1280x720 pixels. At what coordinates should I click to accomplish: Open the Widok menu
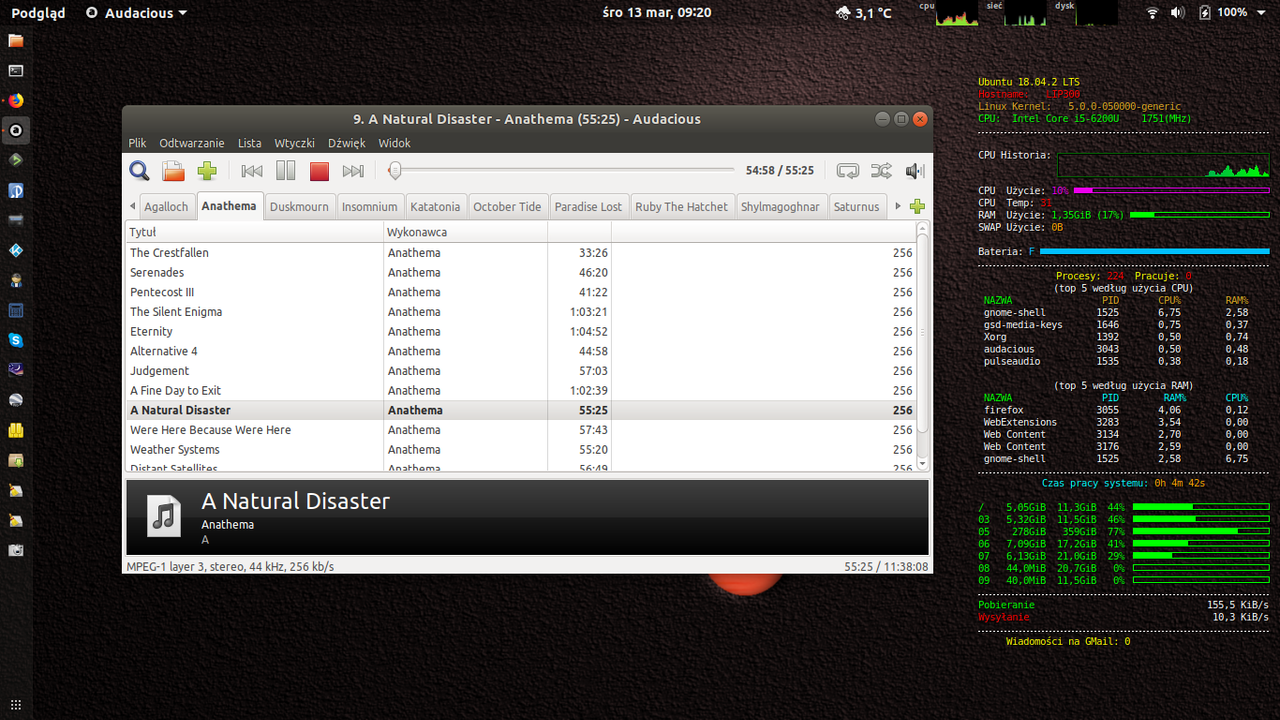click(395, 143)
